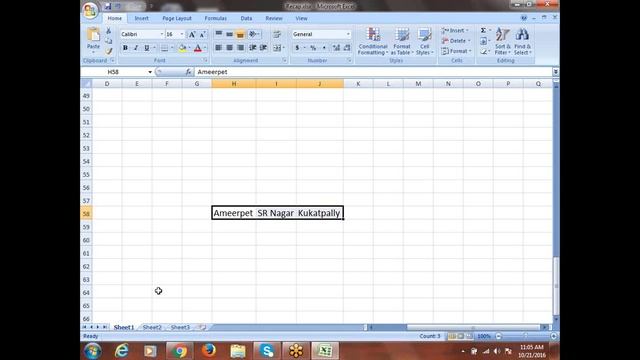Open Sort & Filter menu
640x360 pixels.
(x=502, y=41)
